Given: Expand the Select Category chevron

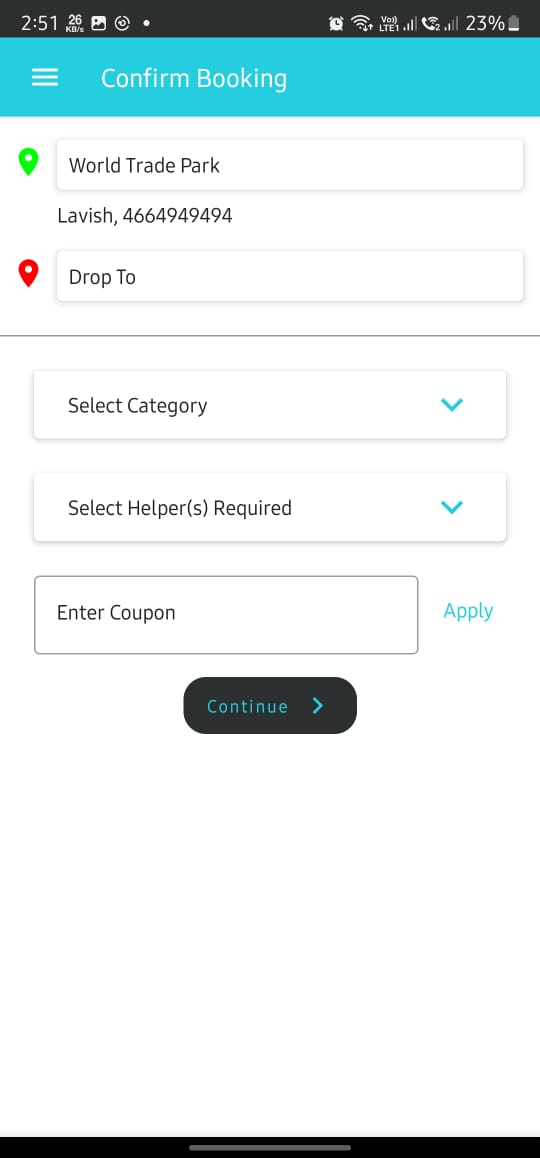Looking at the screenshot, I should pyautogui.click(x=451, y=405).
